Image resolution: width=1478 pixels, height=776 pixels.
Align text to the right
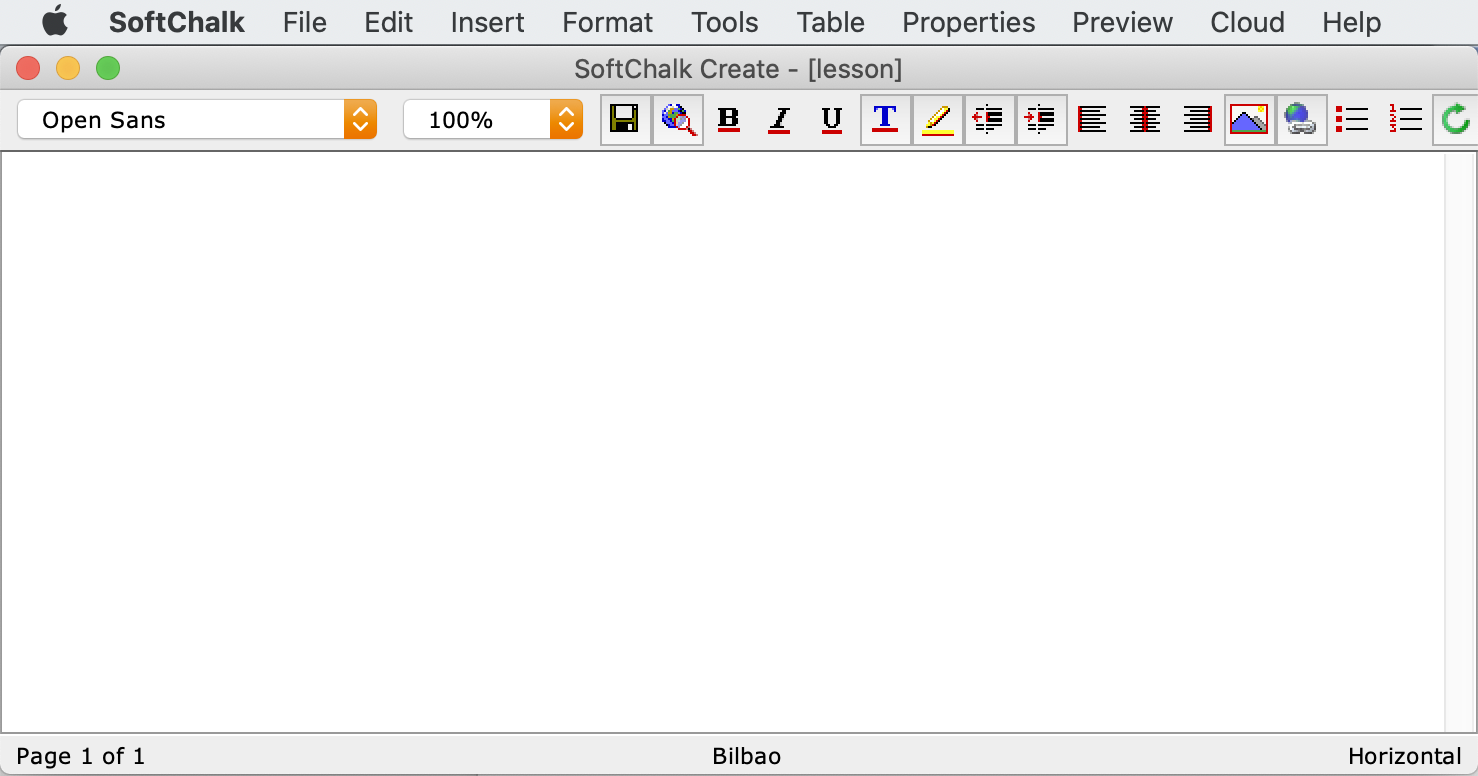pos(1197,120)
